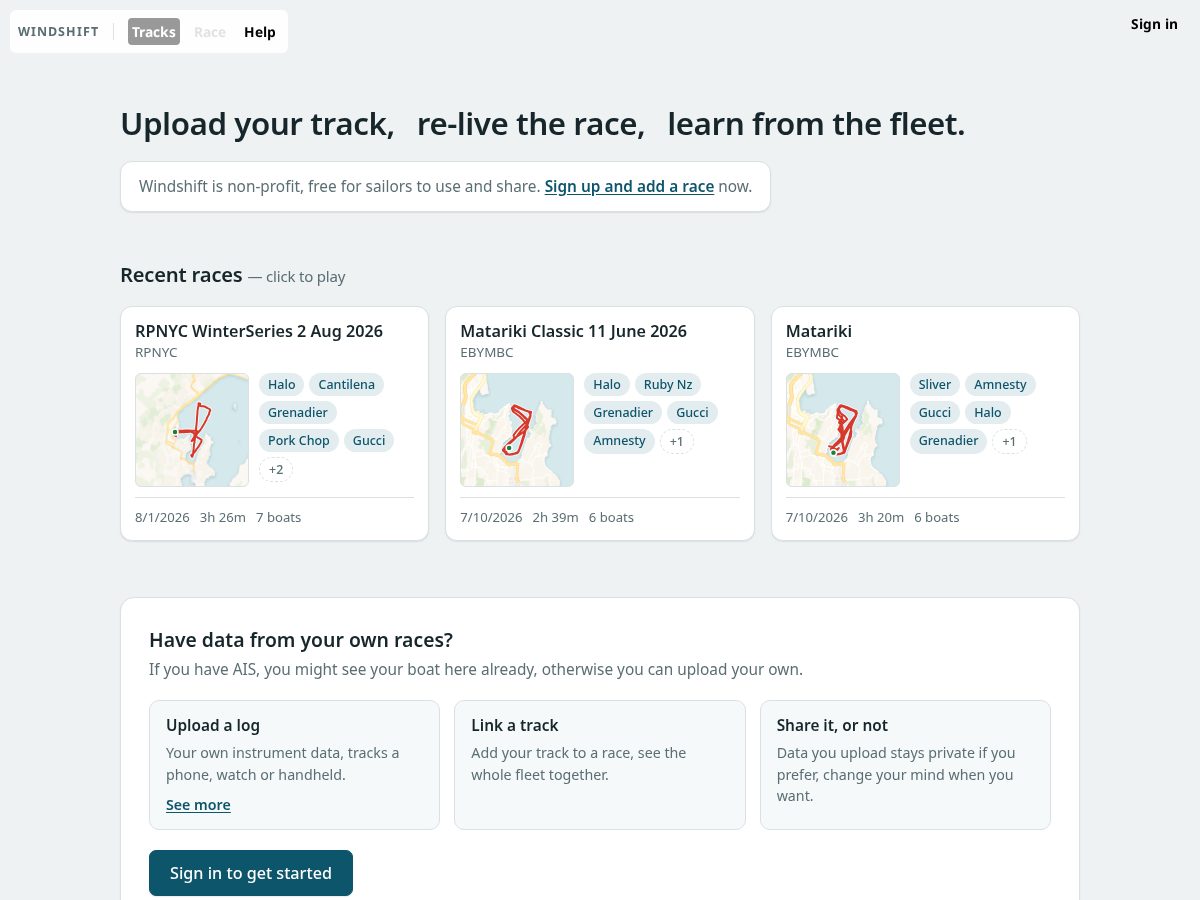Open RPNYC WinterSeries 2 Aug 2026 race title
Screen dimensions: 1200x900
[259, 331]
